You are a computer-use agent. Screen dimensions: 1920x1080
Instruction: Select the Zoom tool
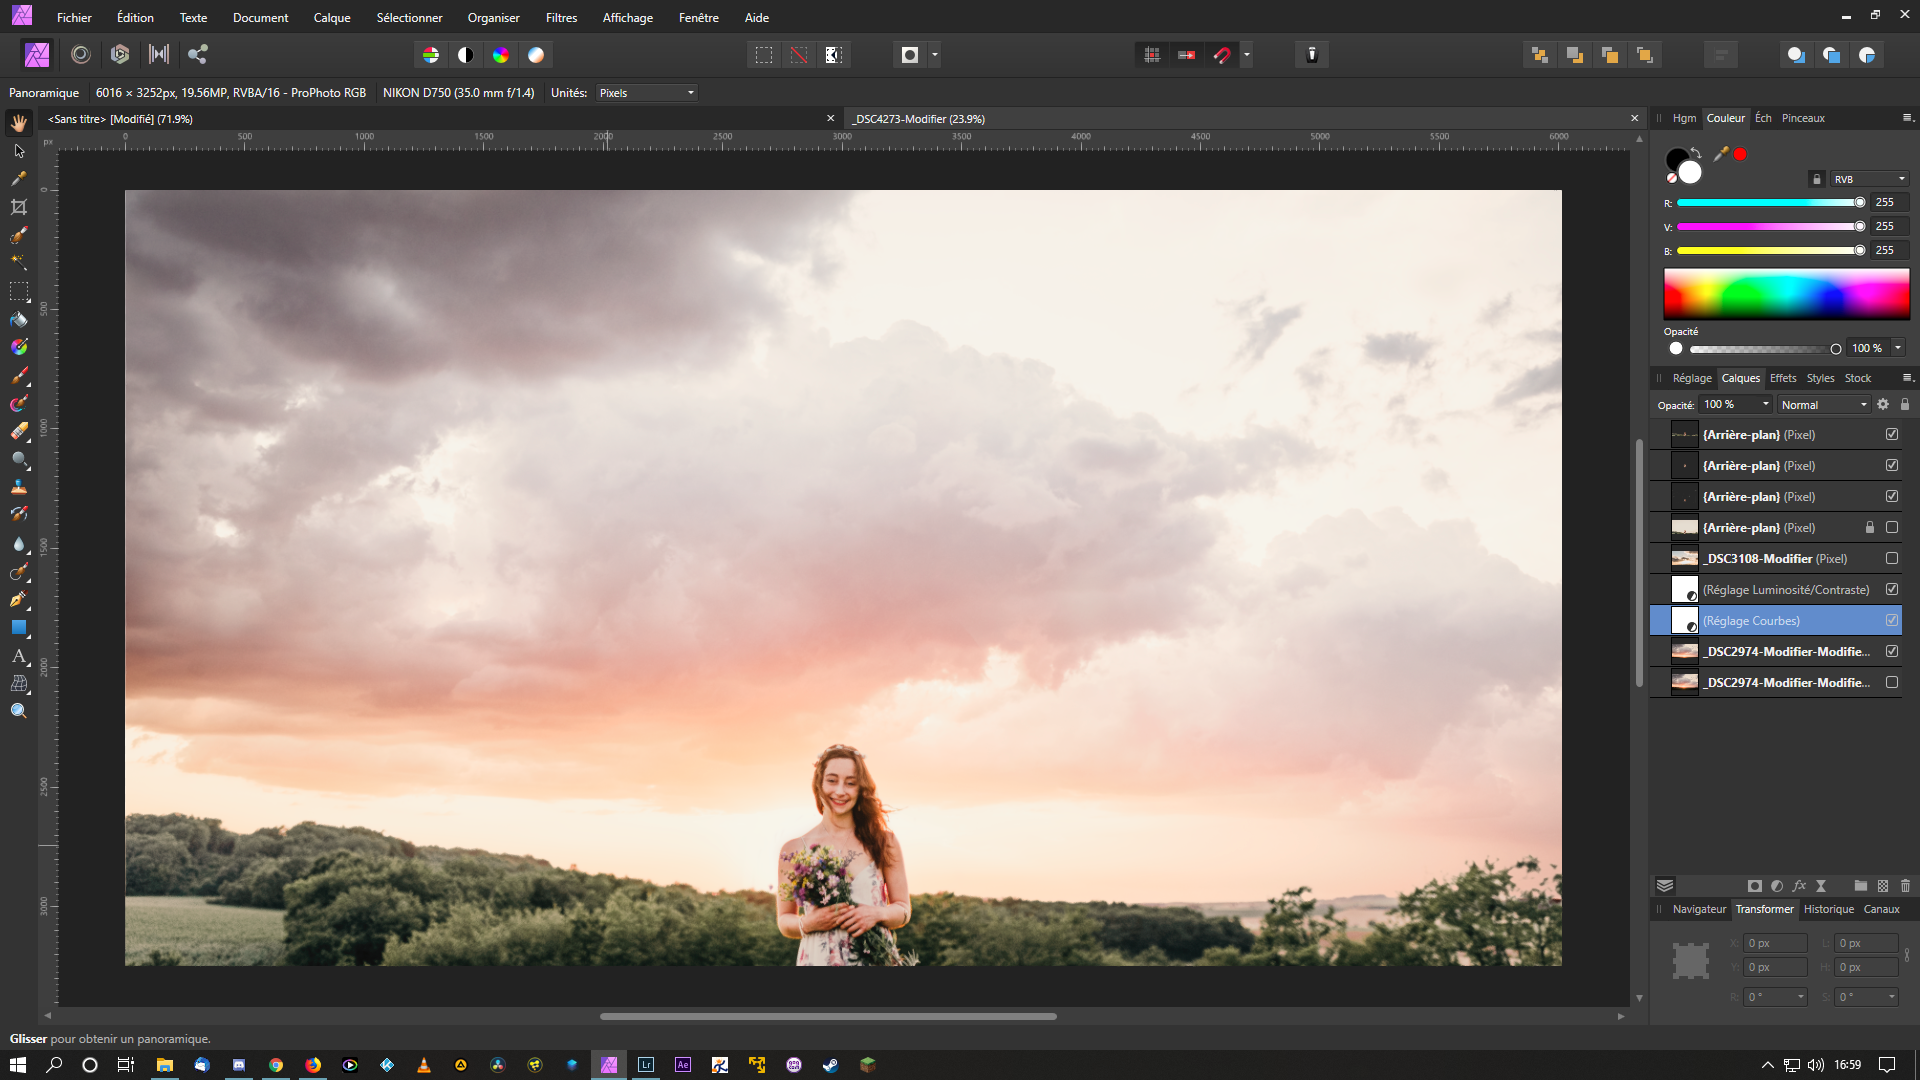[18, 711]
